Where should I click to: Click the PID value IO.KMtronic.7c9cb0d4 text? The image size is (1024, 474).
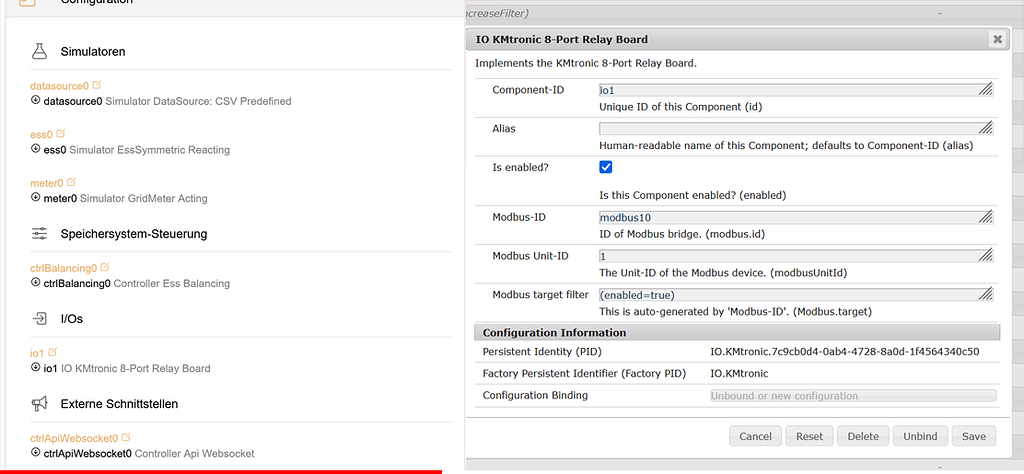tap(844, 352)
